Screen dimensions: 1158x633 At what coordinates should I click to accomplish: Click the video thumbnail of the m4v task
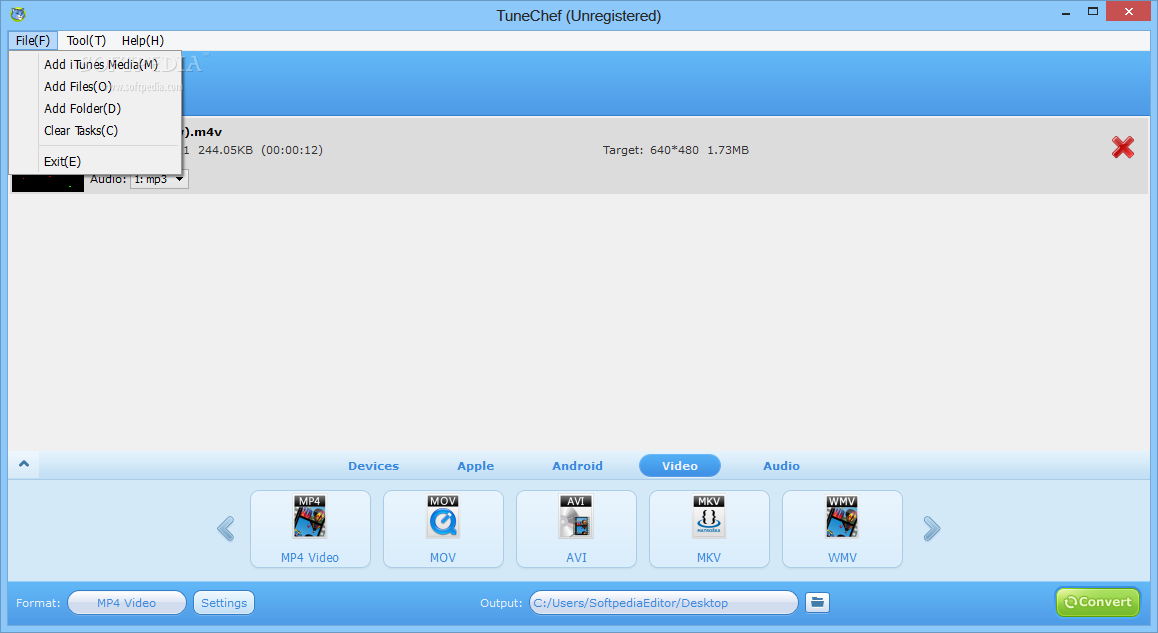click(x=48, y=183)
